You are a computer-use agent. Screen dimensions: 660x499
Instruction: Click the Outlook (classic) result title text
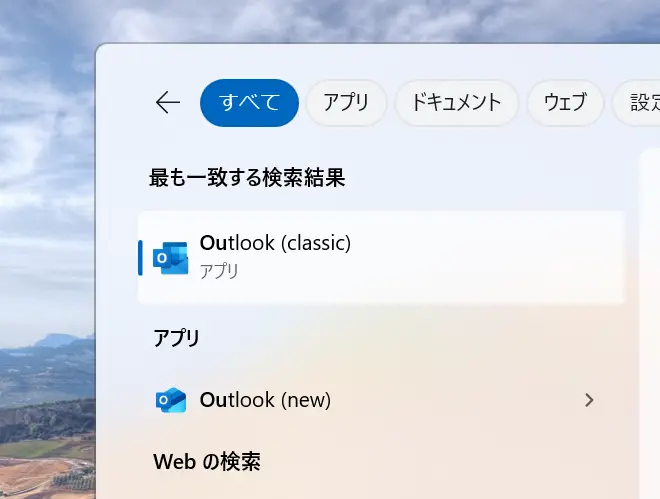275,243
